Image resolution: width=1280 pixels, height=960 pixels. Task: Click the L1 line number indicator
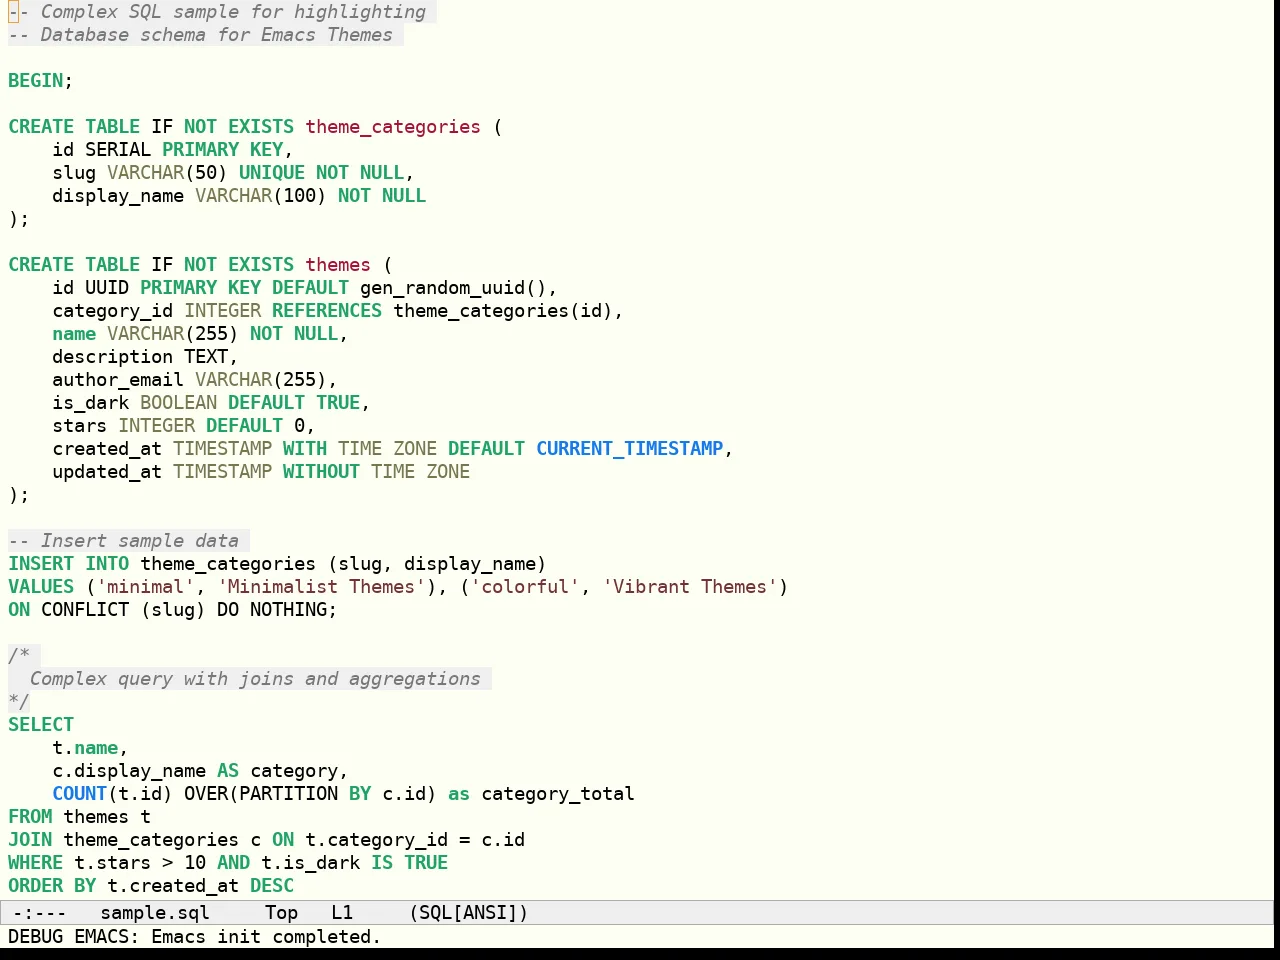click(342, 912)
